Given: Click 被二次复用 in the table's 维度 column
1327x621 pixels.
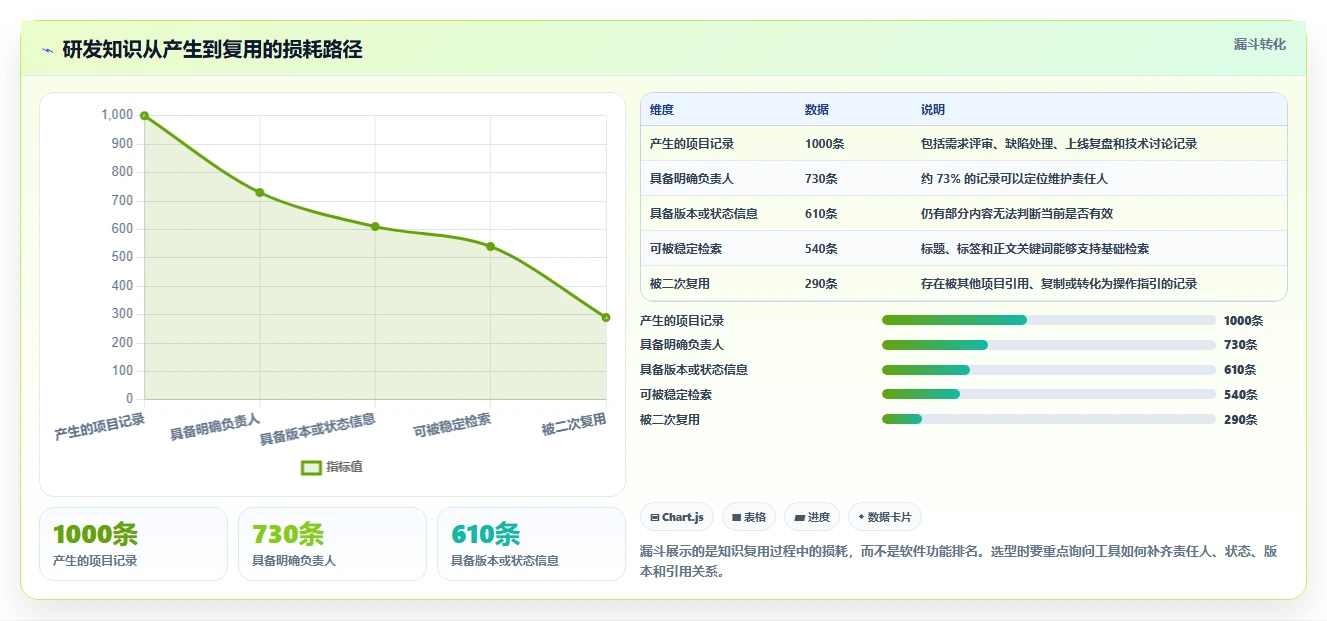Looking at the screenshot, I should (680, 284).
